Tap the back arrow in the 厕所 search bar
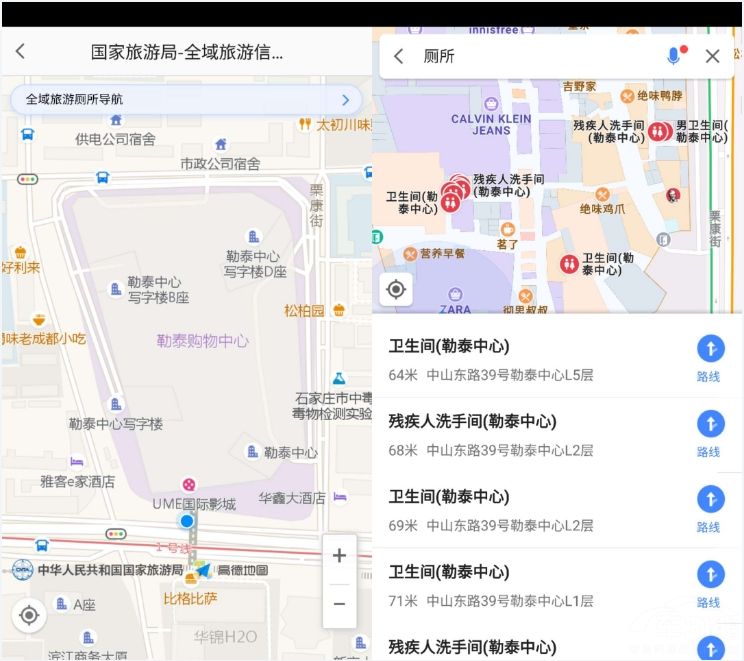The image size is (744, 661). pyautogui.click(x=398, y=57)
